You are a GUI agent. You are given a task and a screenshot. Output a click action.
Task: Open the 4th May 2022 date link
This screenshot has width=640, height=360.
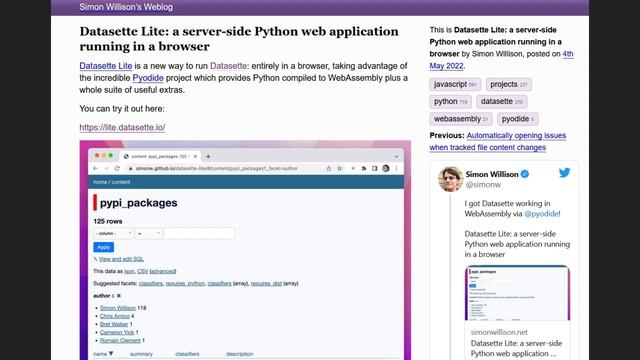pos(501,60)
